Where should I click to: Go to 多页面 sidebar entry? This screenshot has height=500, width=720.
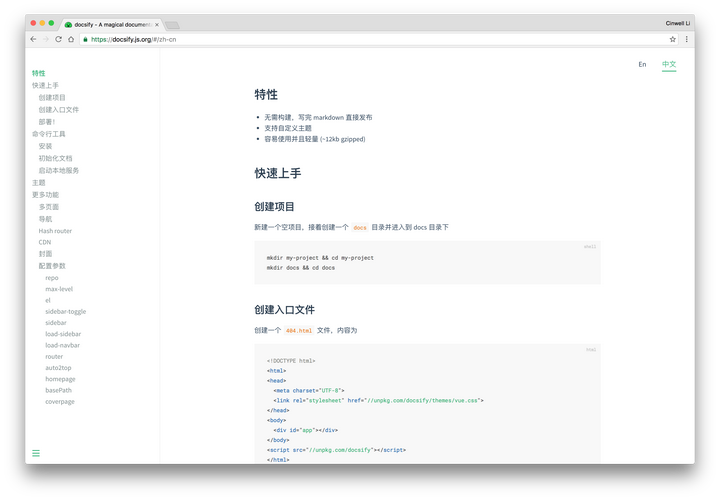click(x=49, y=207)
